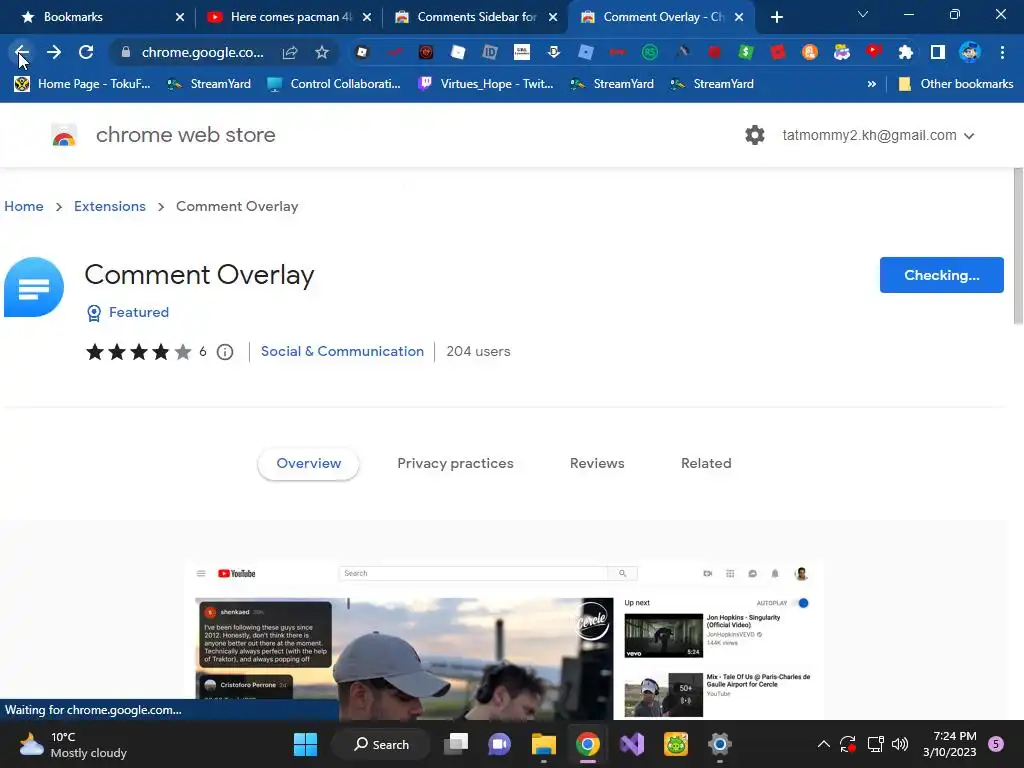This screenshot has height=768, width=1024.
Task: Click the ID extension icon
Action: (x=490, y=52)
